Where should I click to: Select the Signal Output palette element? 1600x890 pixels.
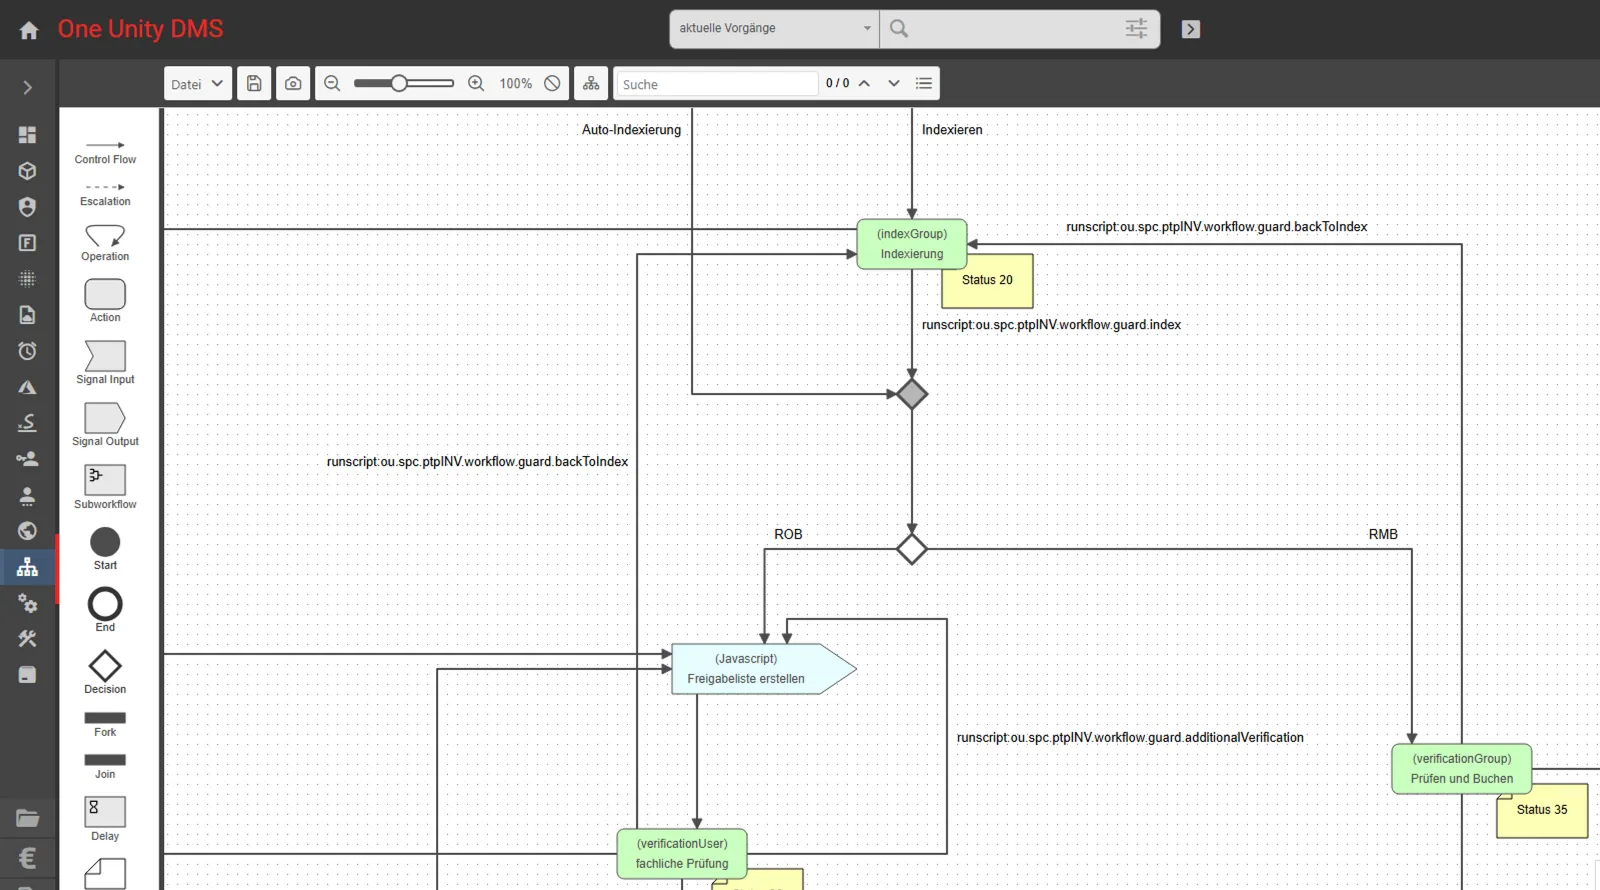pyautogui.click(x=105, y=425)
